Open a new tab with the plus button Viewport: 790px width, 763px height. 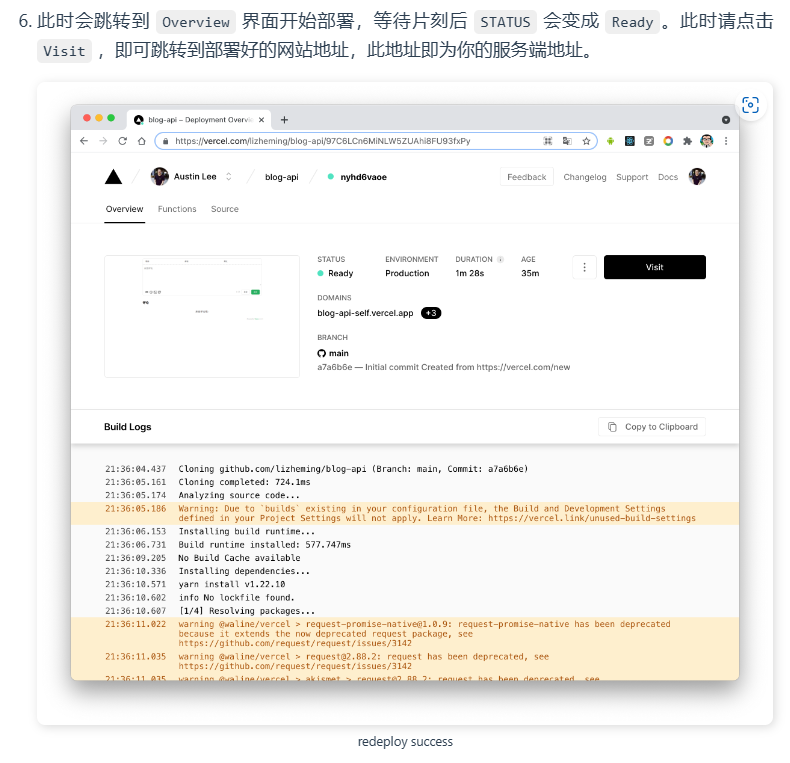[x=284, y=120]
